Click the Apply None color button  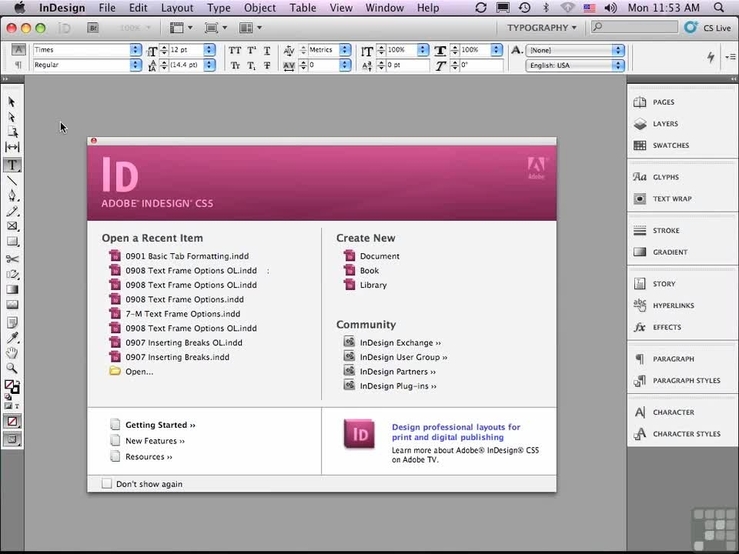click(12, 422)
